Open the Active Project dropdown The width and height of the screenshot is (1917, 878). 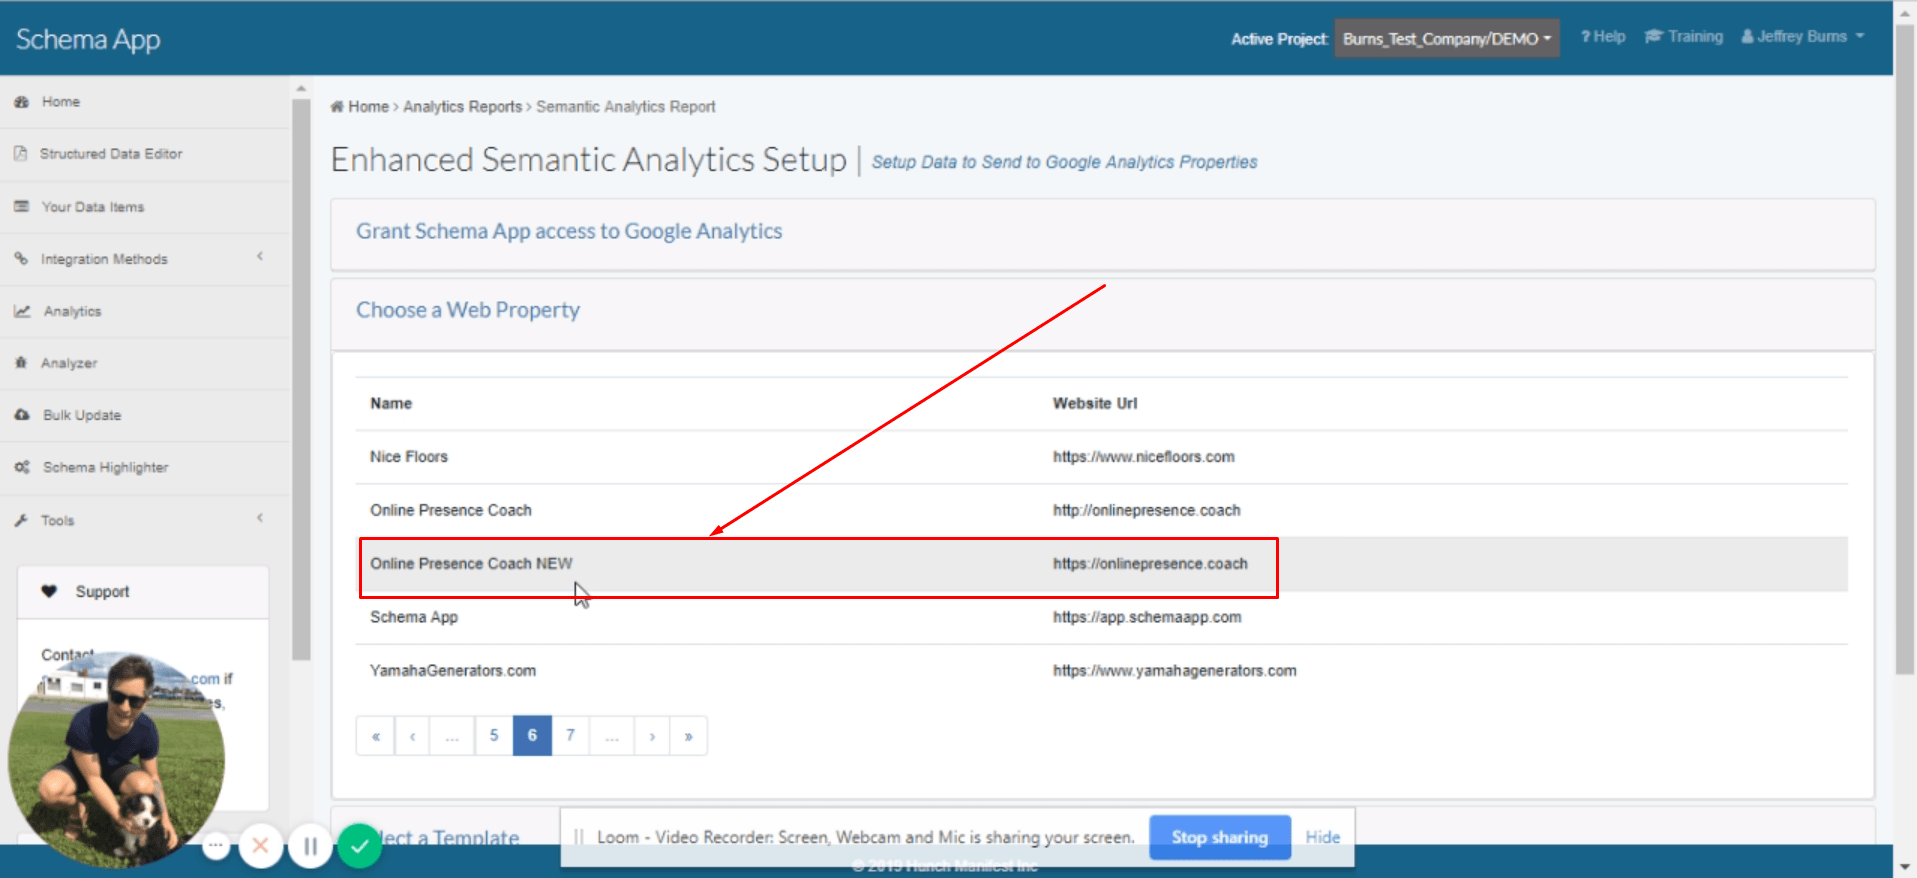(1446, 38)
